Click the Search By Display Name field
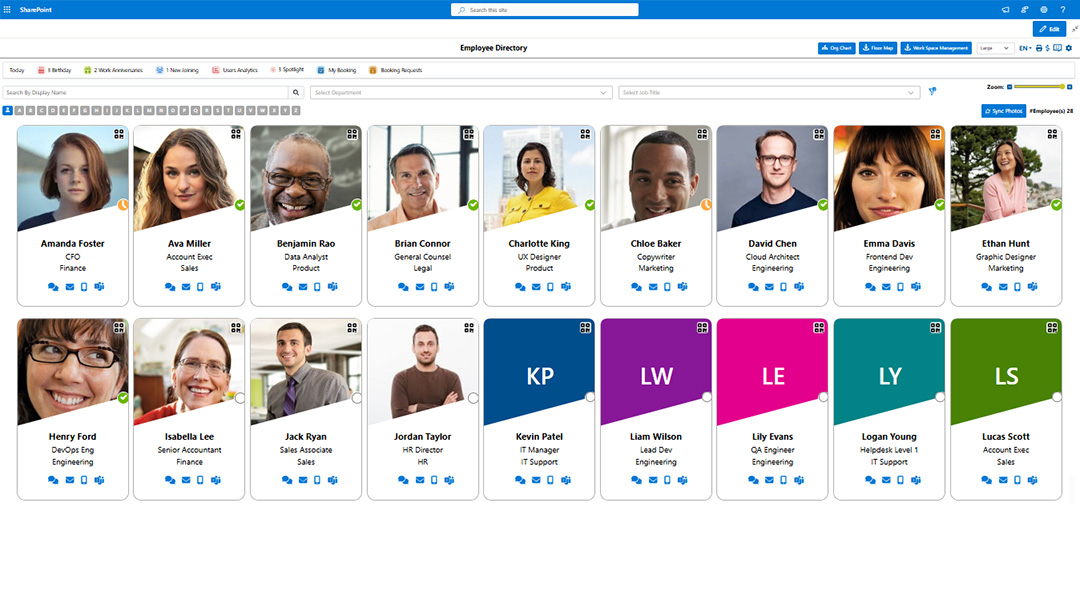 click(145, 91)
